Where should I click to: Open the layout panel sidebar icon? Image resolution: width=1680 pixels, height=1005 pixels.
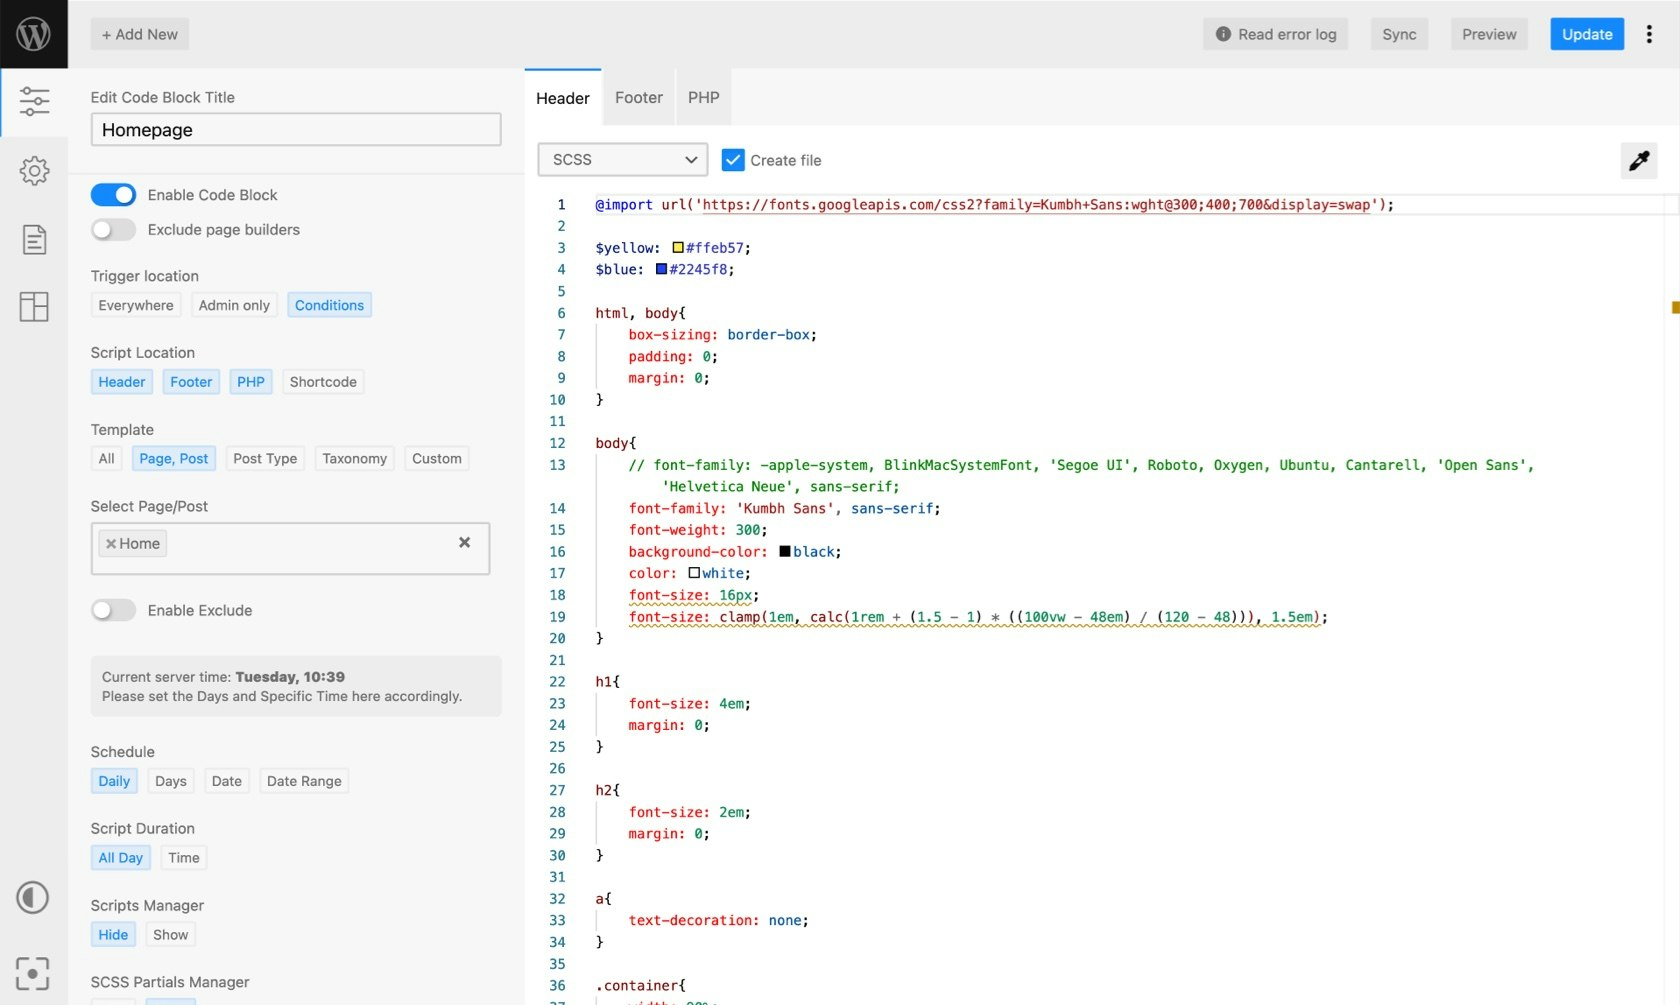(34, 307)
